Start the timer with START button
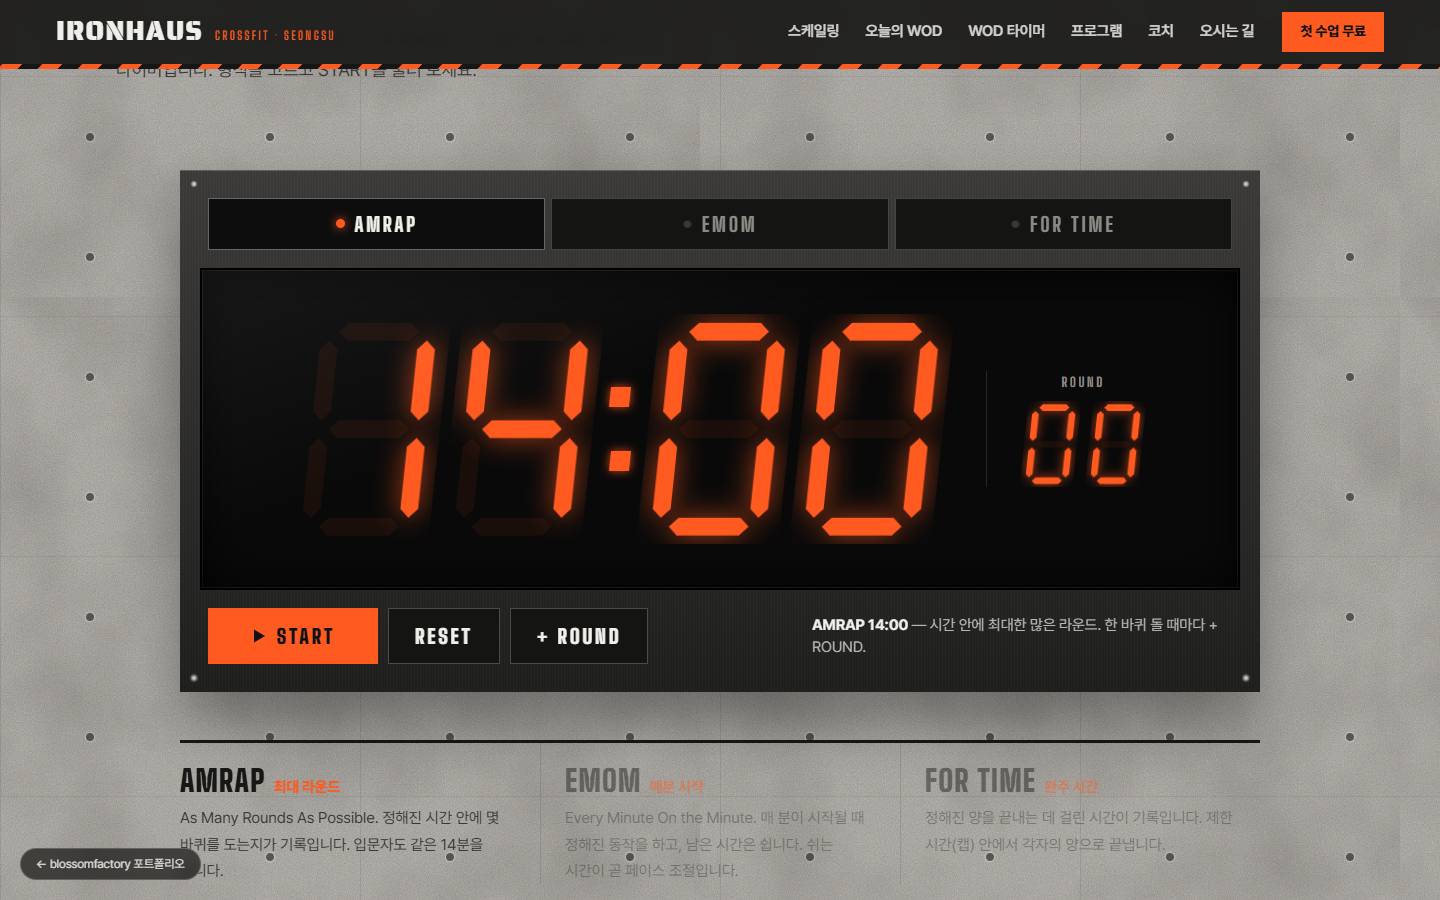 point(293,636)
